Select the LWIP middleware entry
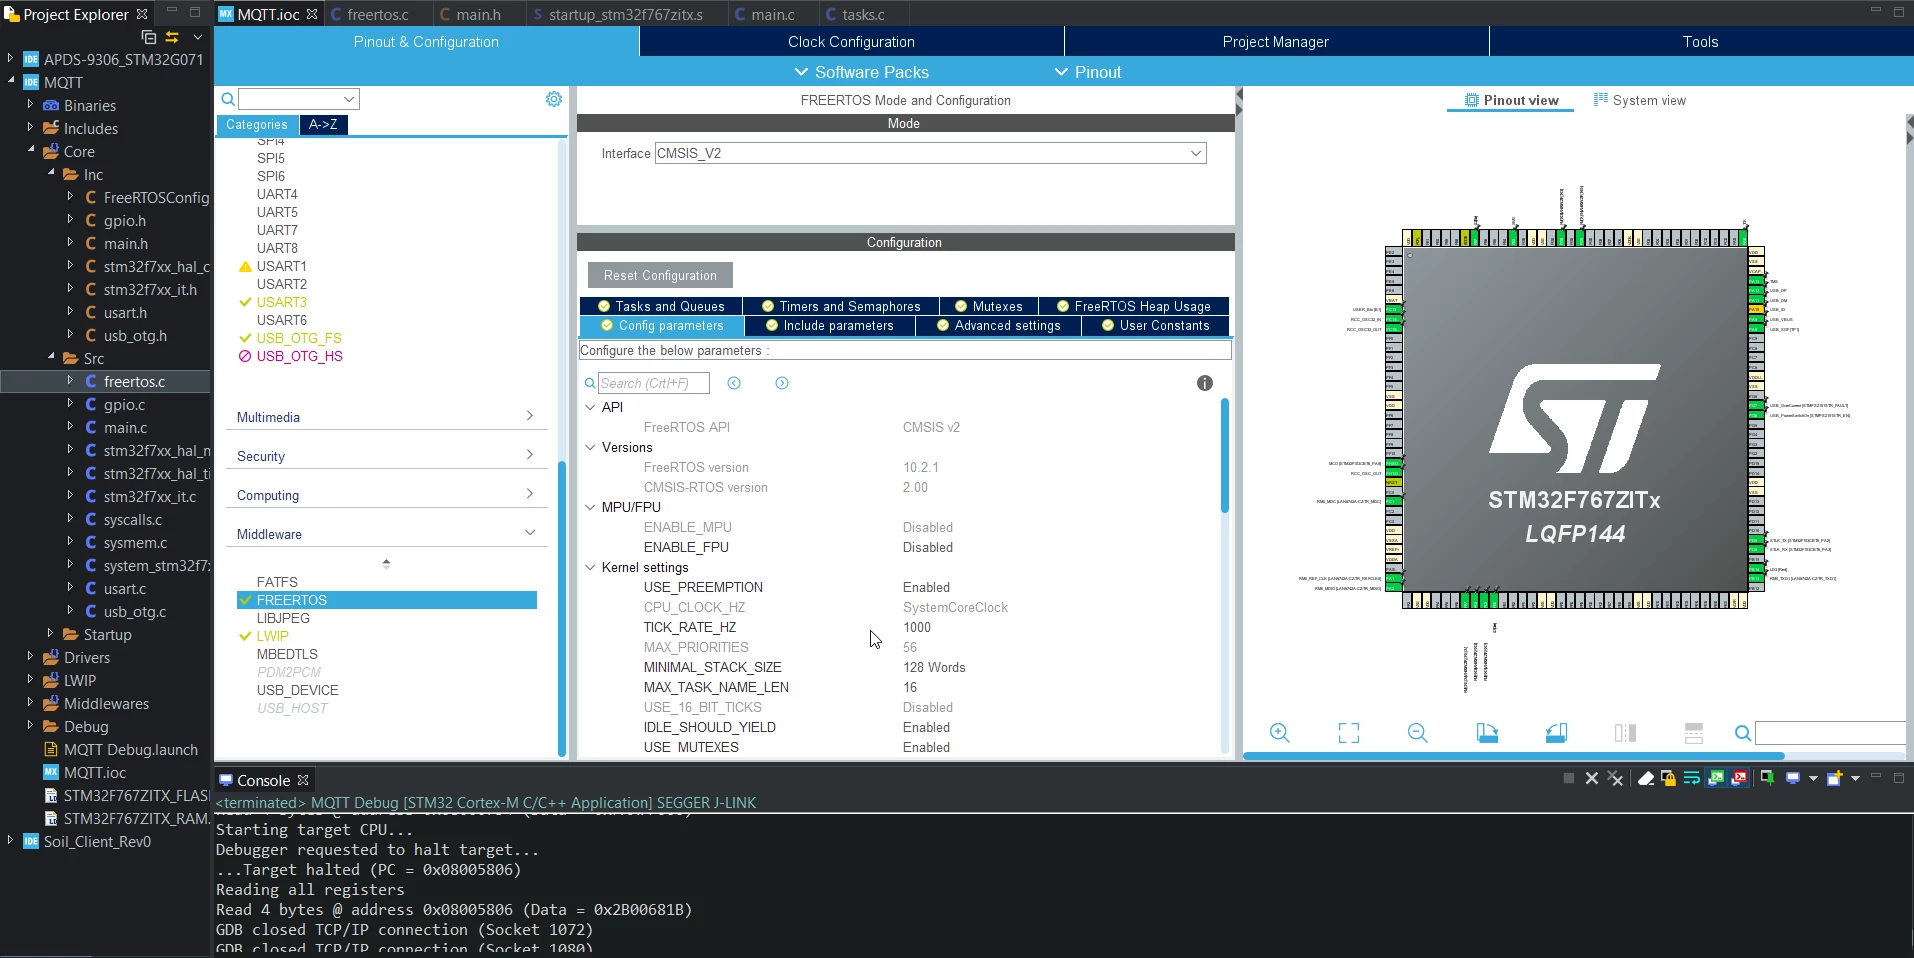 tap(272, 636)
